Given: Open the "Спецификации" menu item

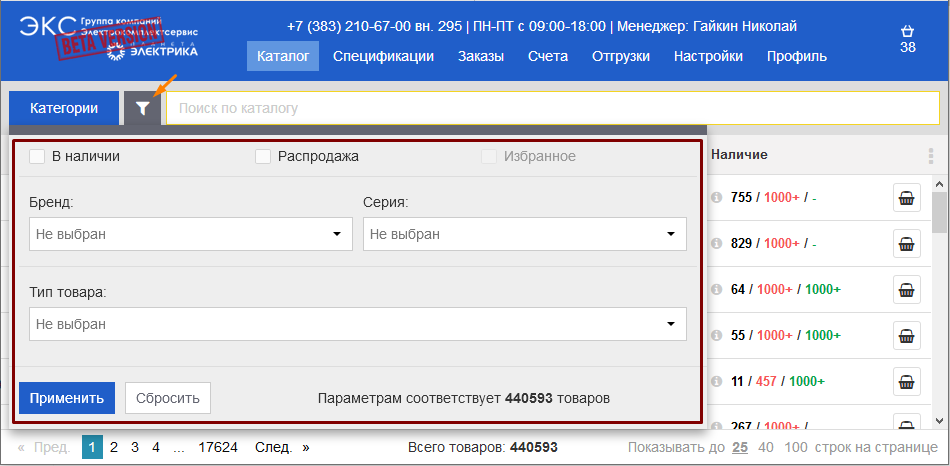Looking at the screenshot, I should tap(383, 56).
